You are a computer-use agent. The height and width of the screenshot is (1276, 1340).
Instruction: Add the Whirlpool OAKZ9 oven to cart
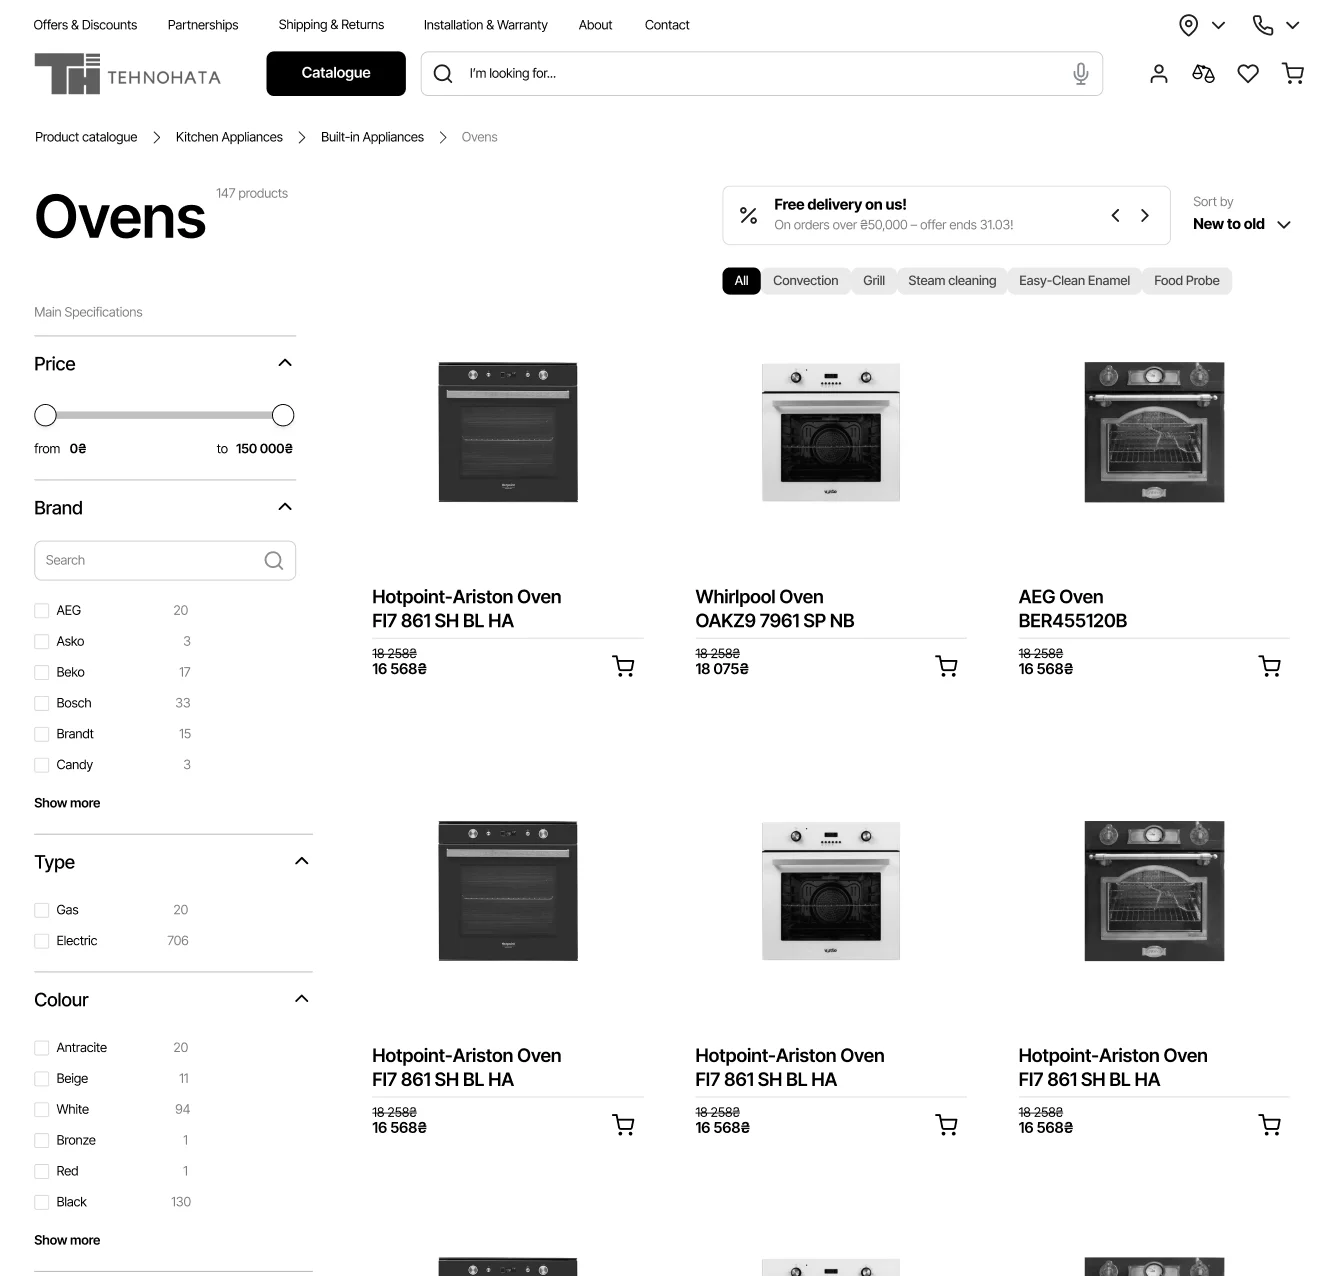[946, 665]
